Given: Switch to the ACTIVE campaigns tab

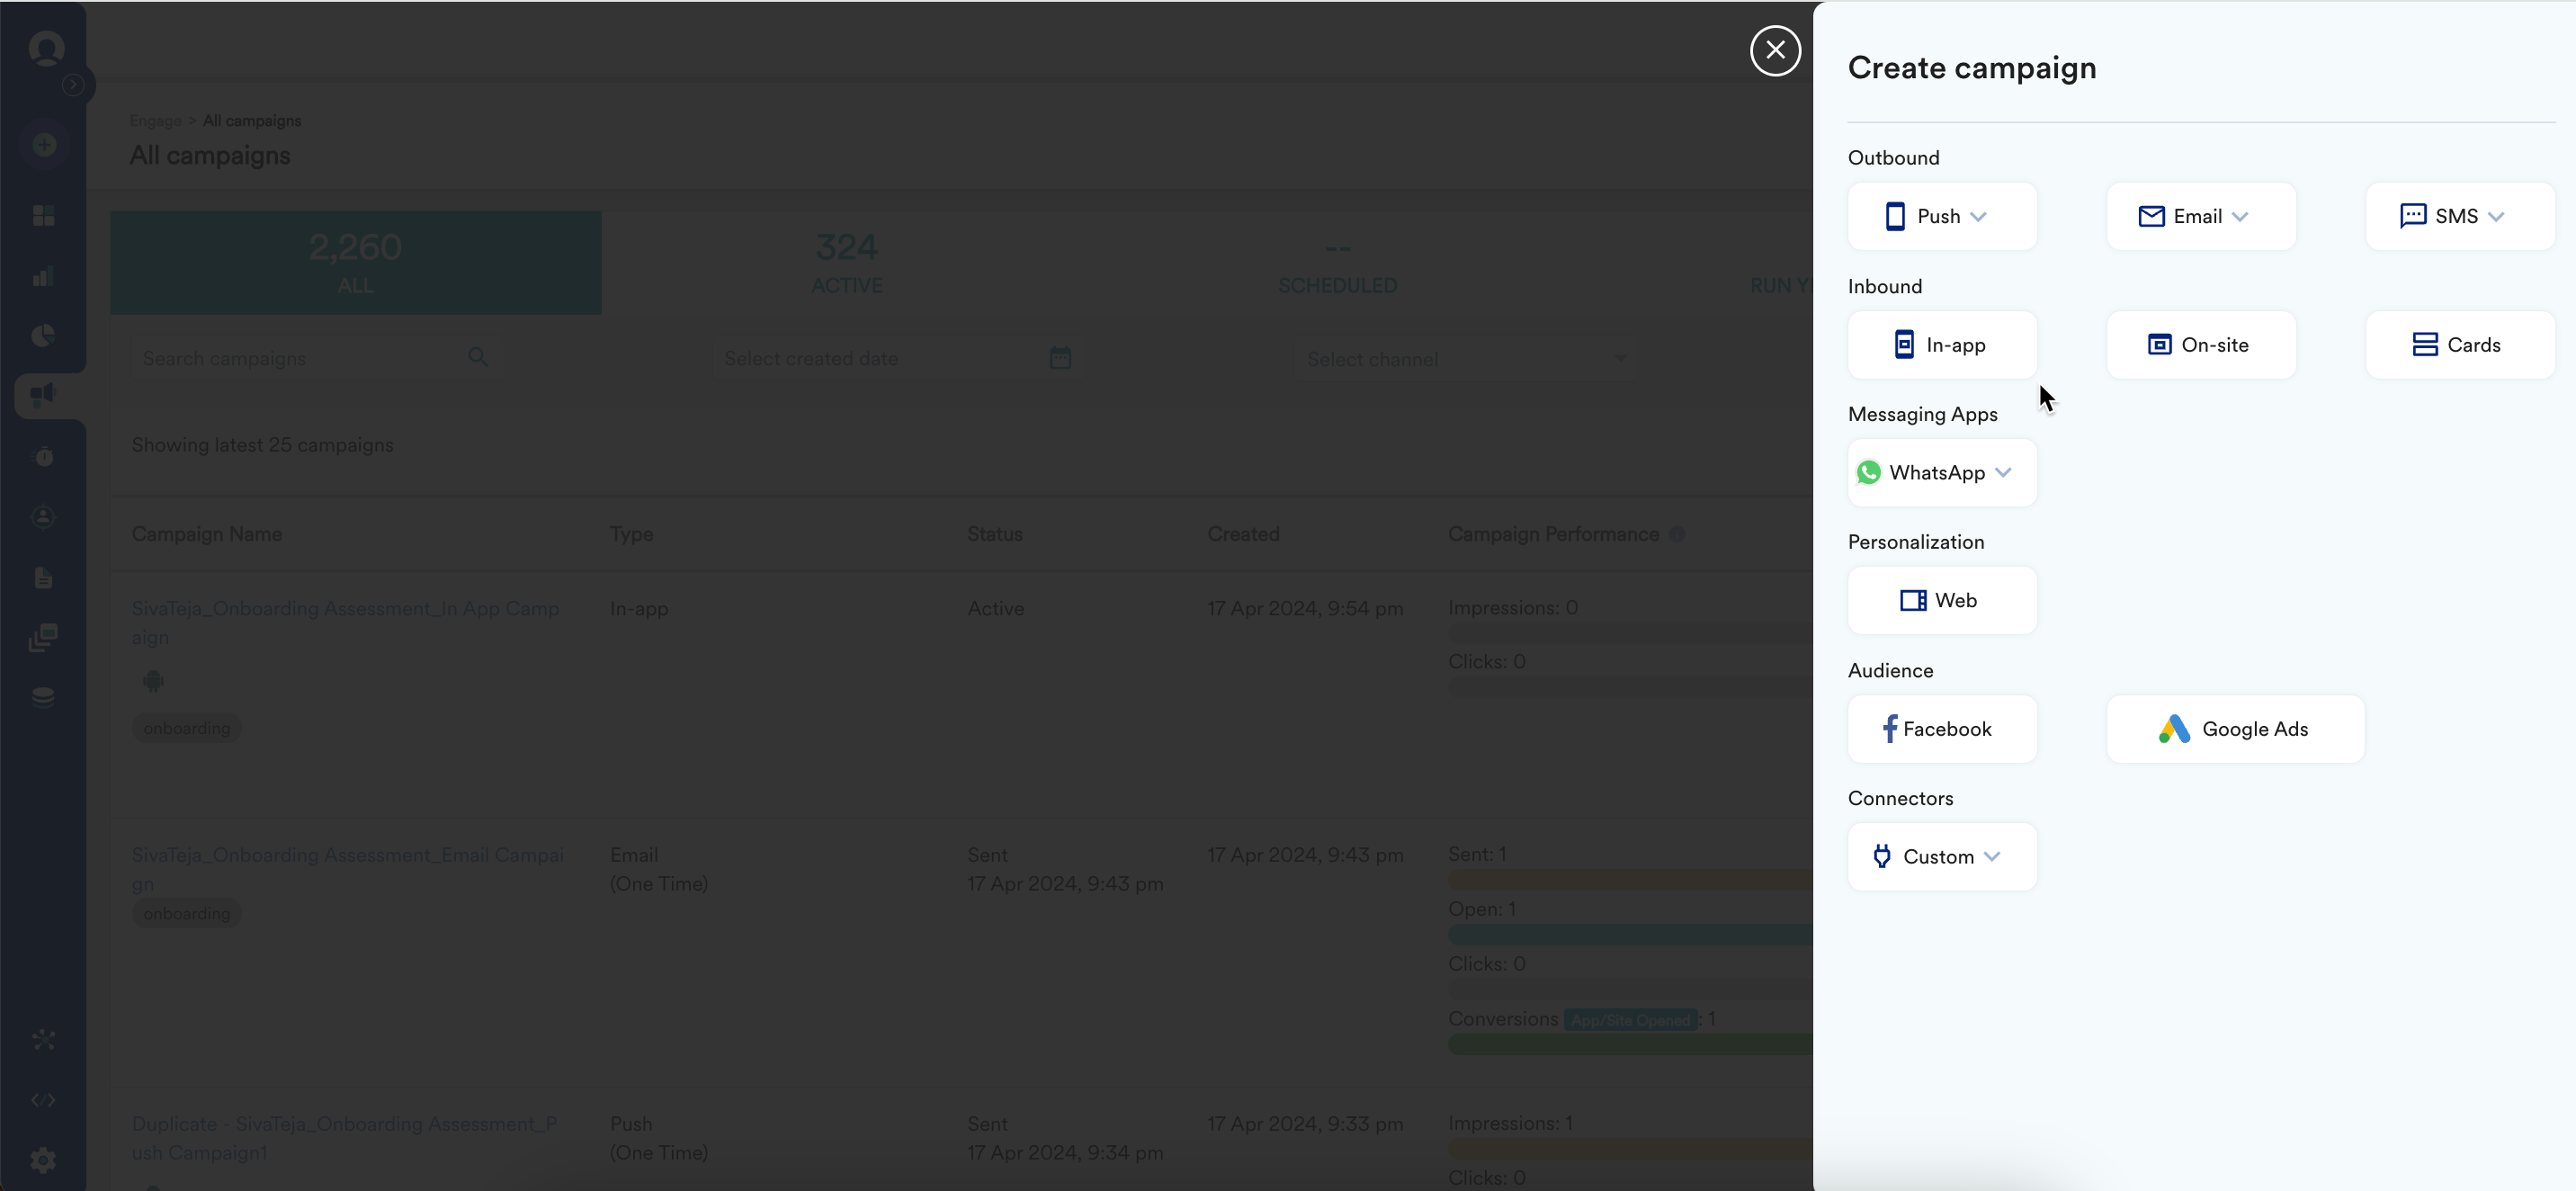Looking at the screenshot, I should 846,263.
